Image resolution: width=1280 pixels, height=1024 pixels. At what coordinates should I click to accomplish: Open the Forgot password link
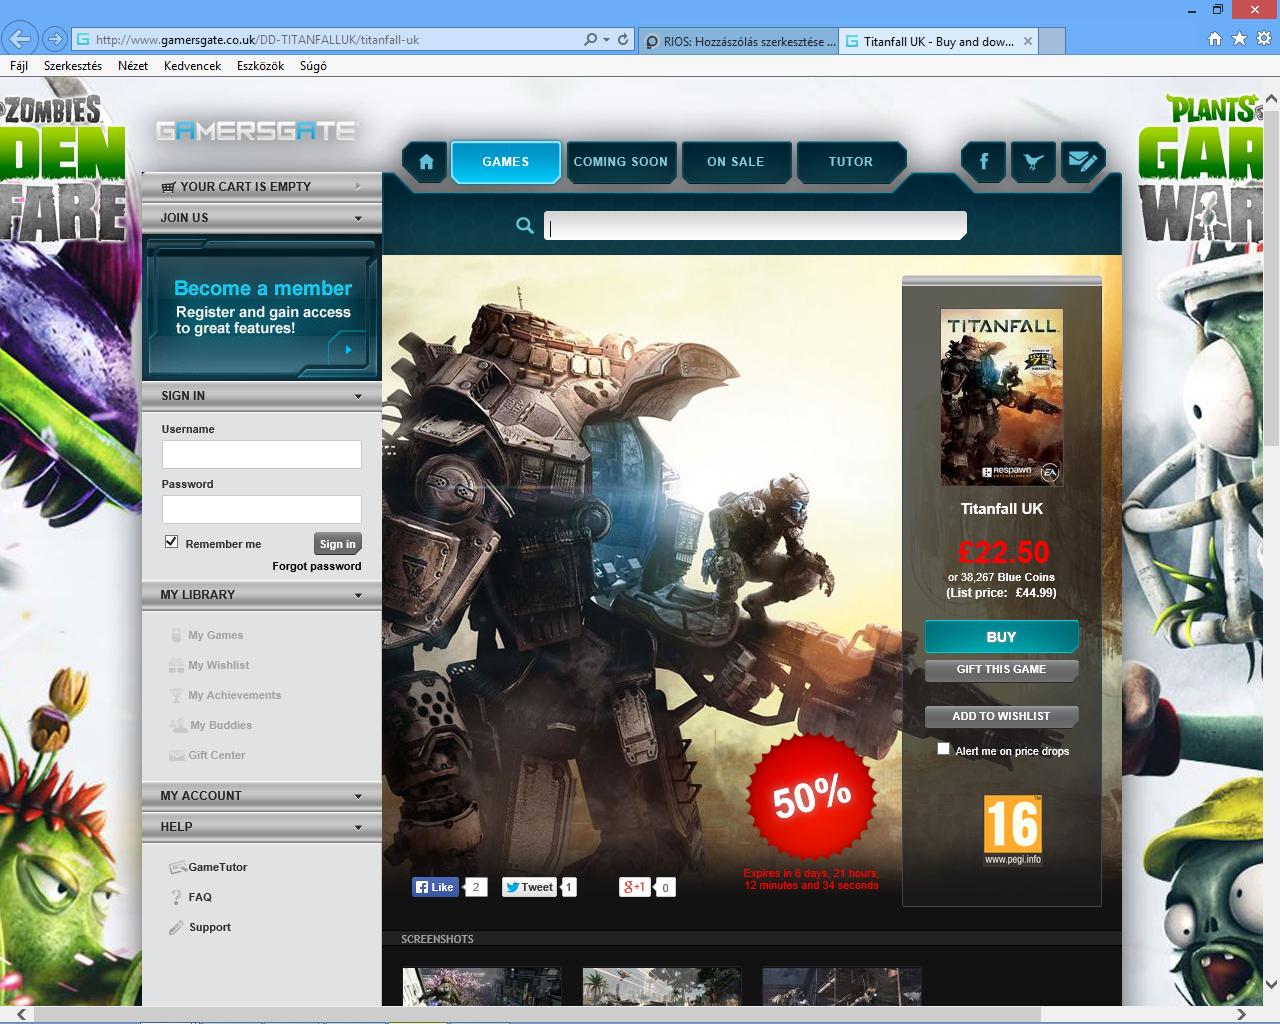point(317,566)
